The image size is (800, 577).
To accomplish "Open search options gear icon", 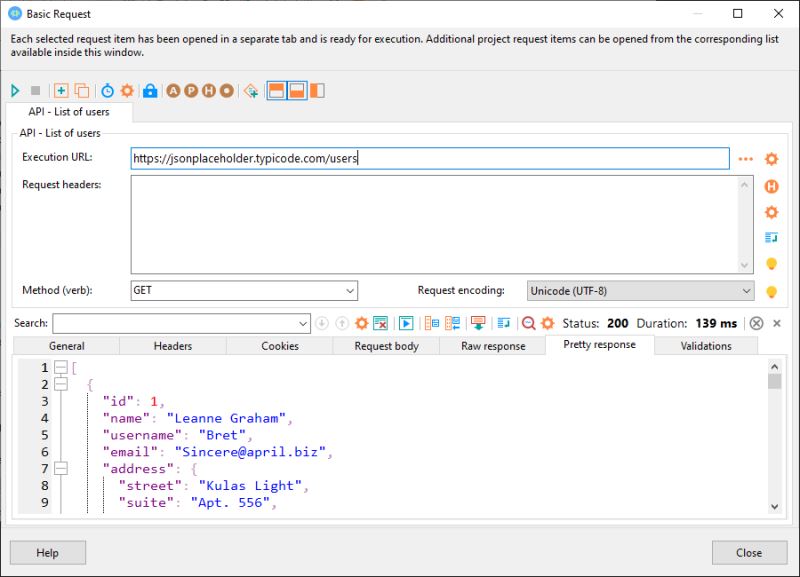I will (x=361, y=323).
